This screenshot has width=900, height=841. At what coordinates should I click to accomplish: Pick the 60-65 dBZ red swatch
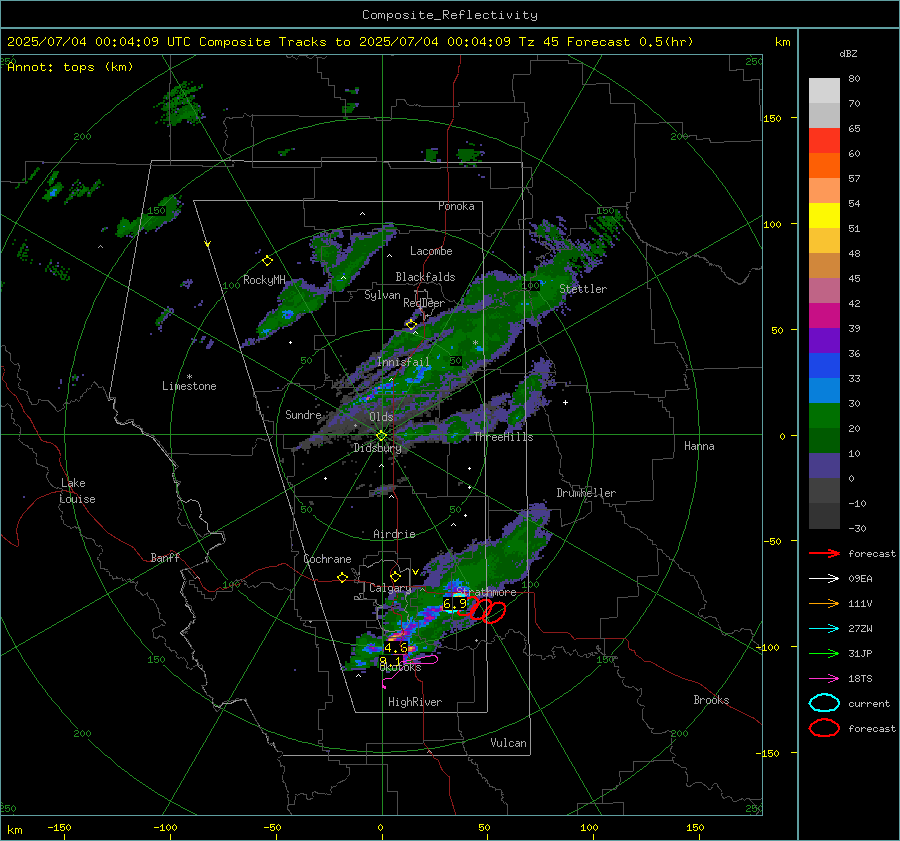coord(824,140)
